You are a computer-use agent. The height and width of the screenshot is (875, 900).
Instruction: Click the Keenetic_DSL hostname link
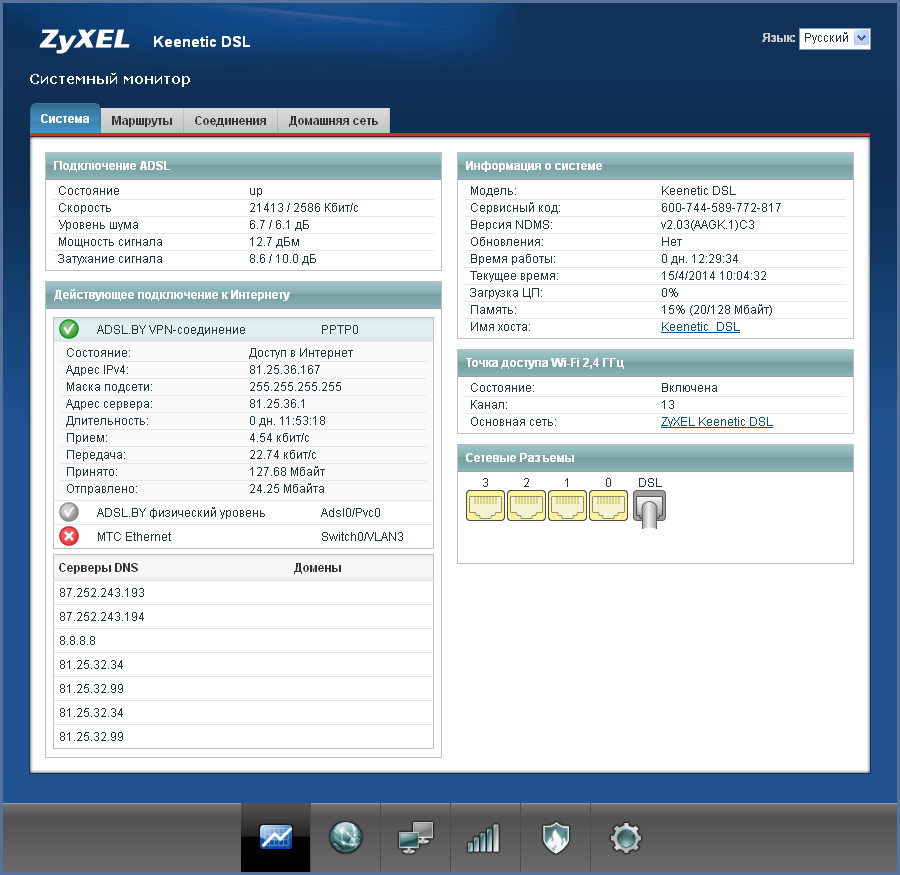700,327
